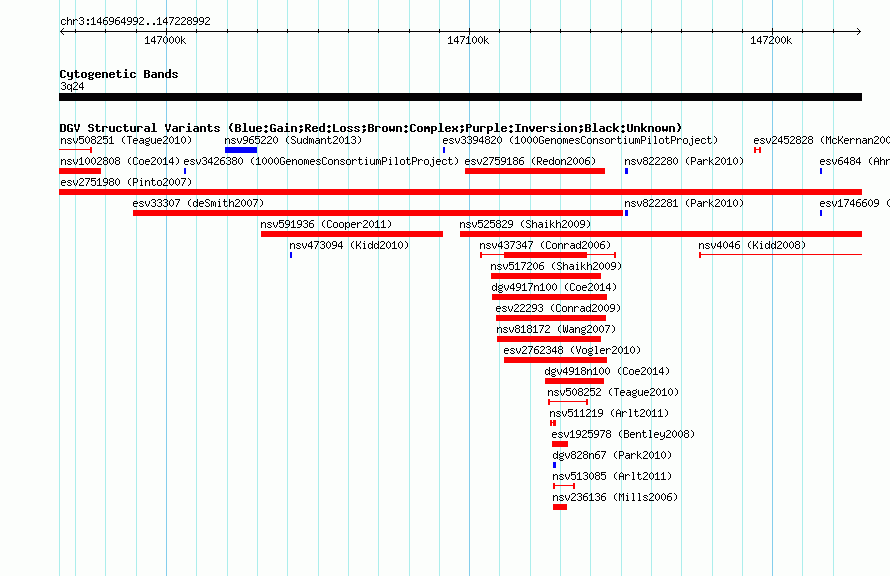Click nsv4046 (Kidd2008) label
The height and width of the screenshot is (576, 890).
[752, 245]
